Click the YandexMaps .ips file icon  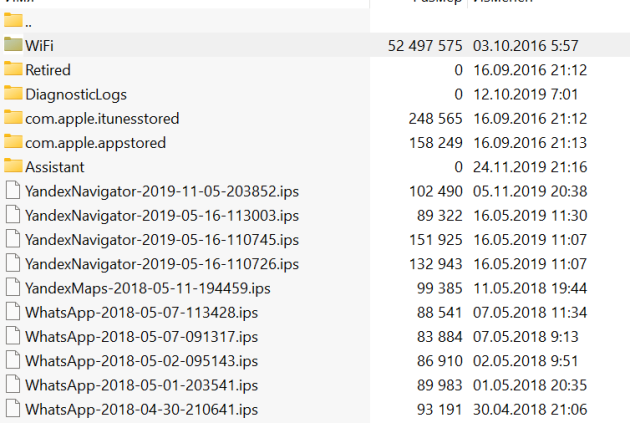tap(13, 288)
